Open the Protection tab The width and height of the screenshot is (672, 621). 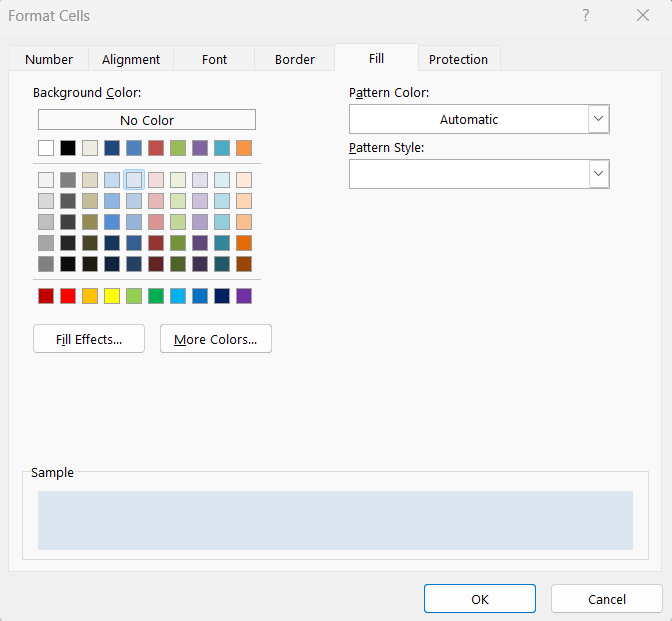point(458,59)
